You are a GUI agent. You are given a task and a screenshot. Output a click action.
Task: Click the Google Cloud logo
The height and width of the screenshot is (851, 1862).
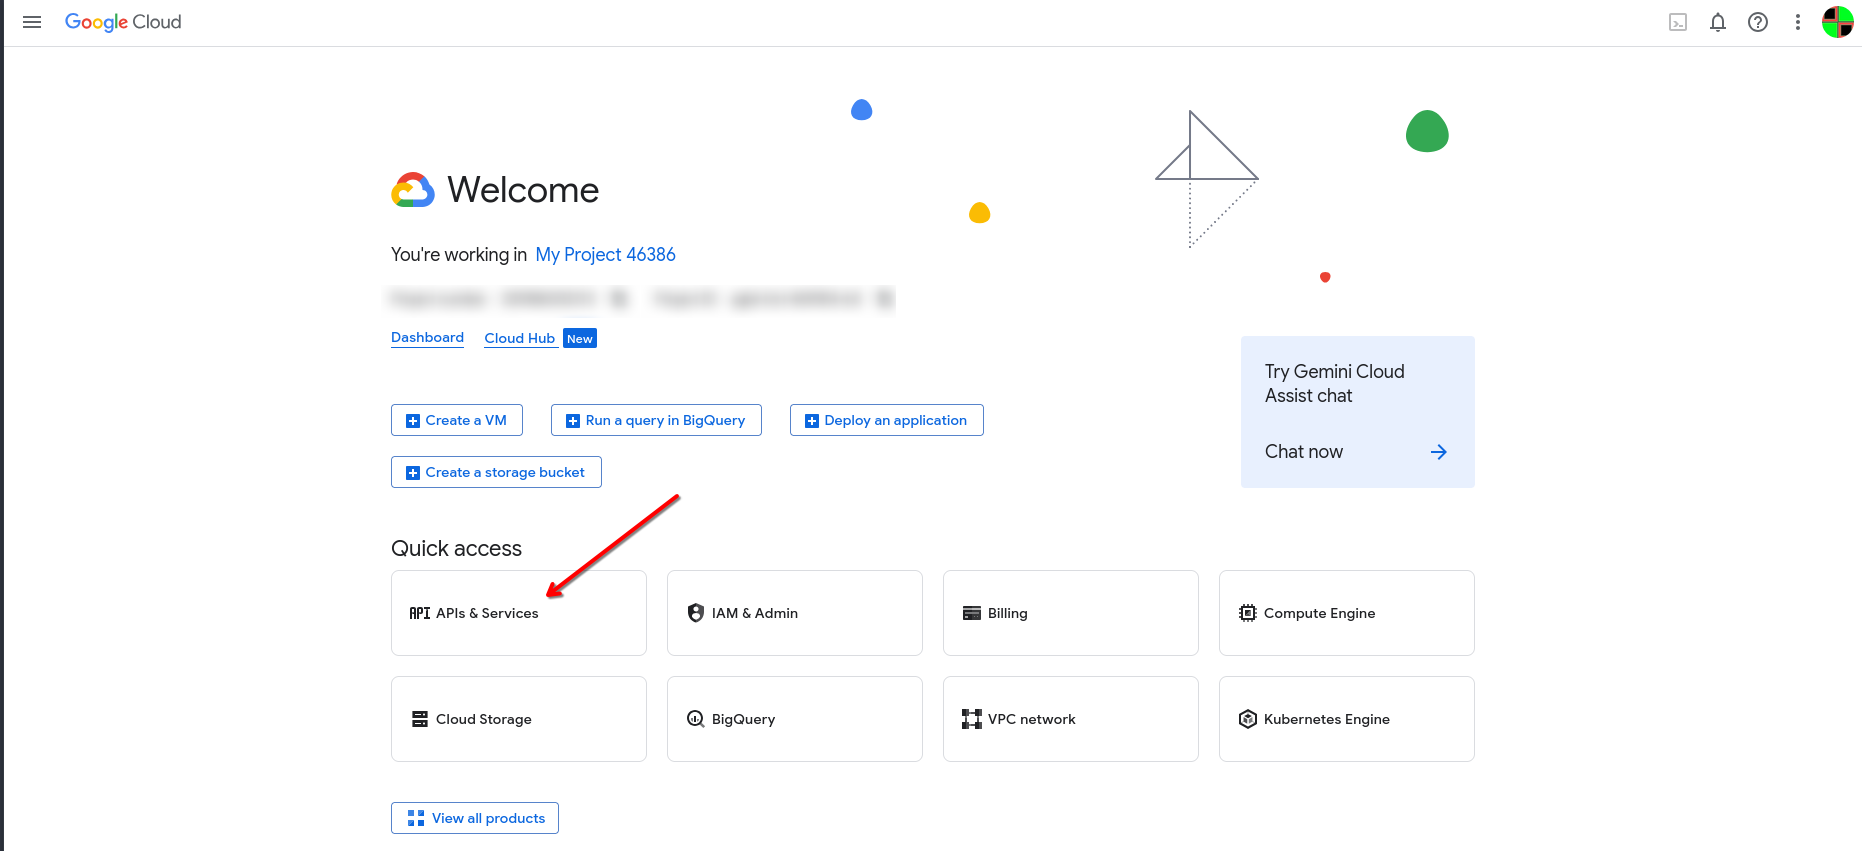(123, 22)
